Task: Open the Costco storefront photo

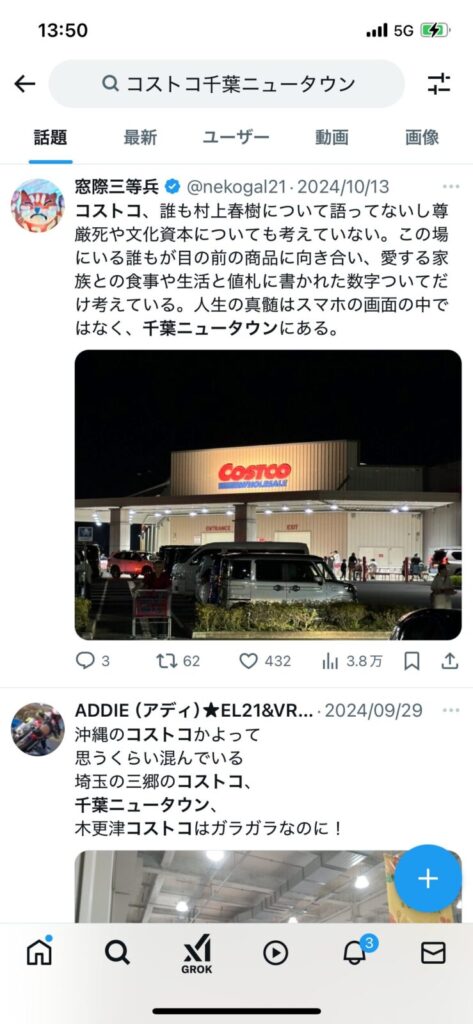Action: pyautogui.click(x=268, y=495)
